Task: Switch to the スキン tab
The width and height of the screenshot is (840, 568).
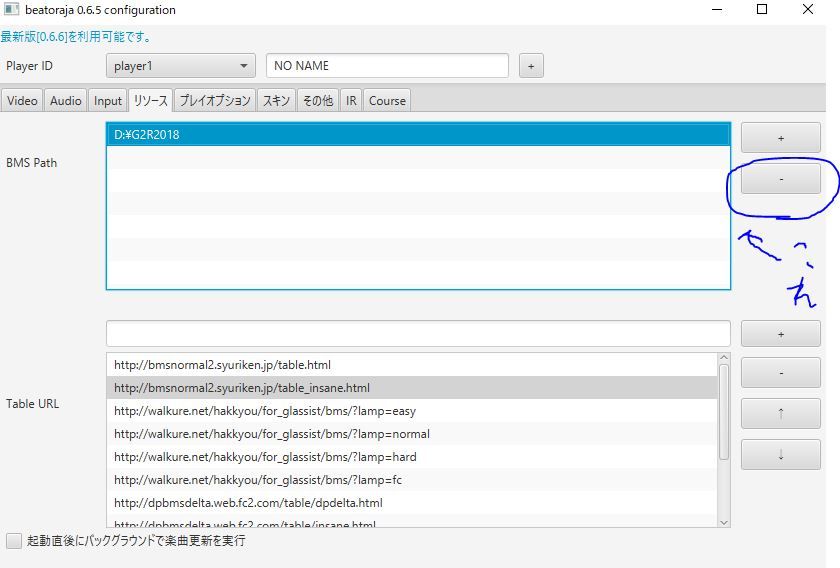Action: pyautogui.click(x=276, y=101)
